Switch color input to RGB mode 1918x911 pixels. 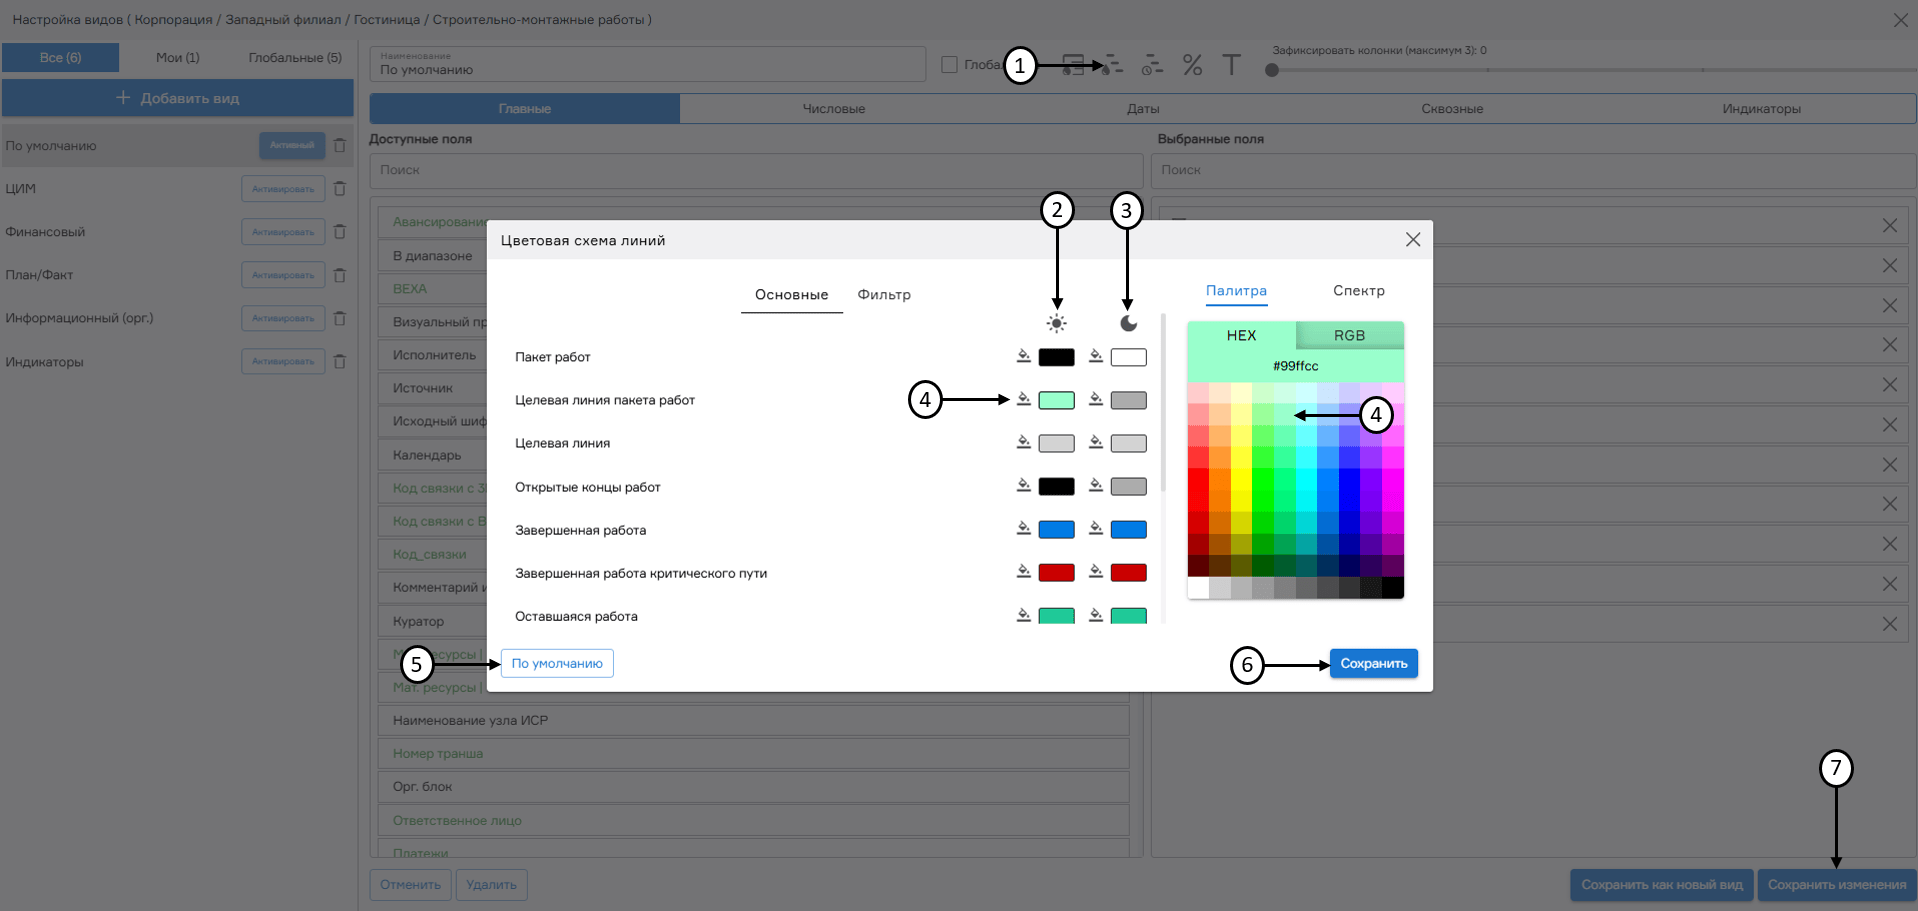(1349, 336)
